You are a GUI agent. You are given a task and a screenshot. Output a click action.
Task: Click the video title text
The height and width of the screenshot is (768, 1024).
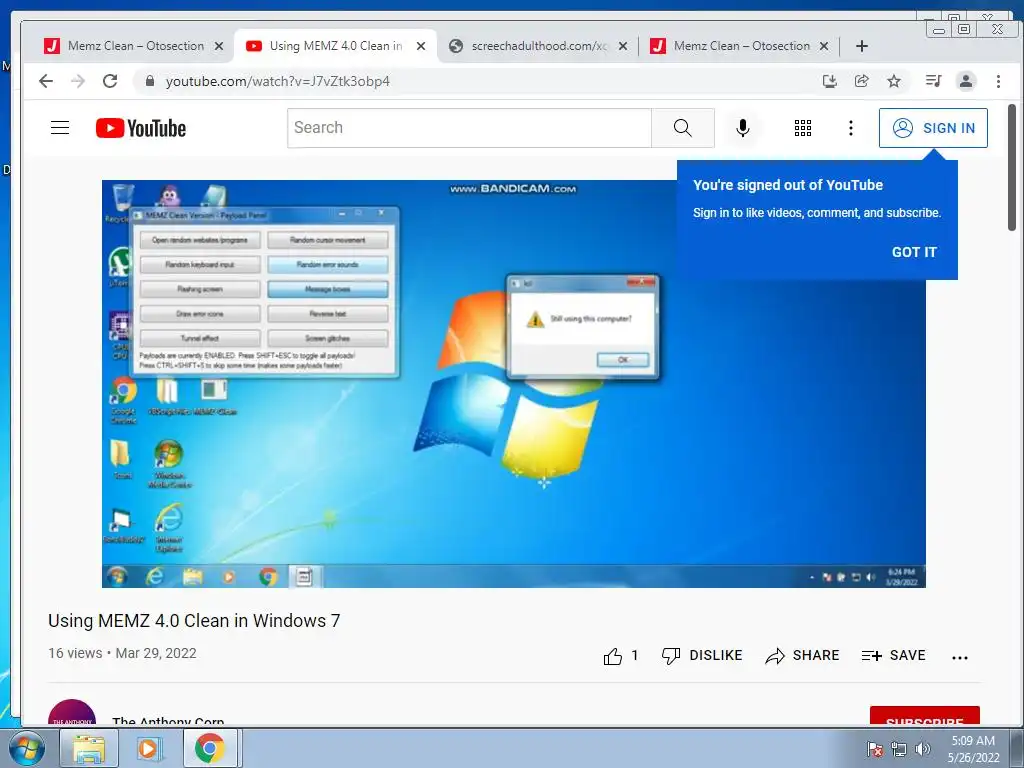[x=194, y=620]
